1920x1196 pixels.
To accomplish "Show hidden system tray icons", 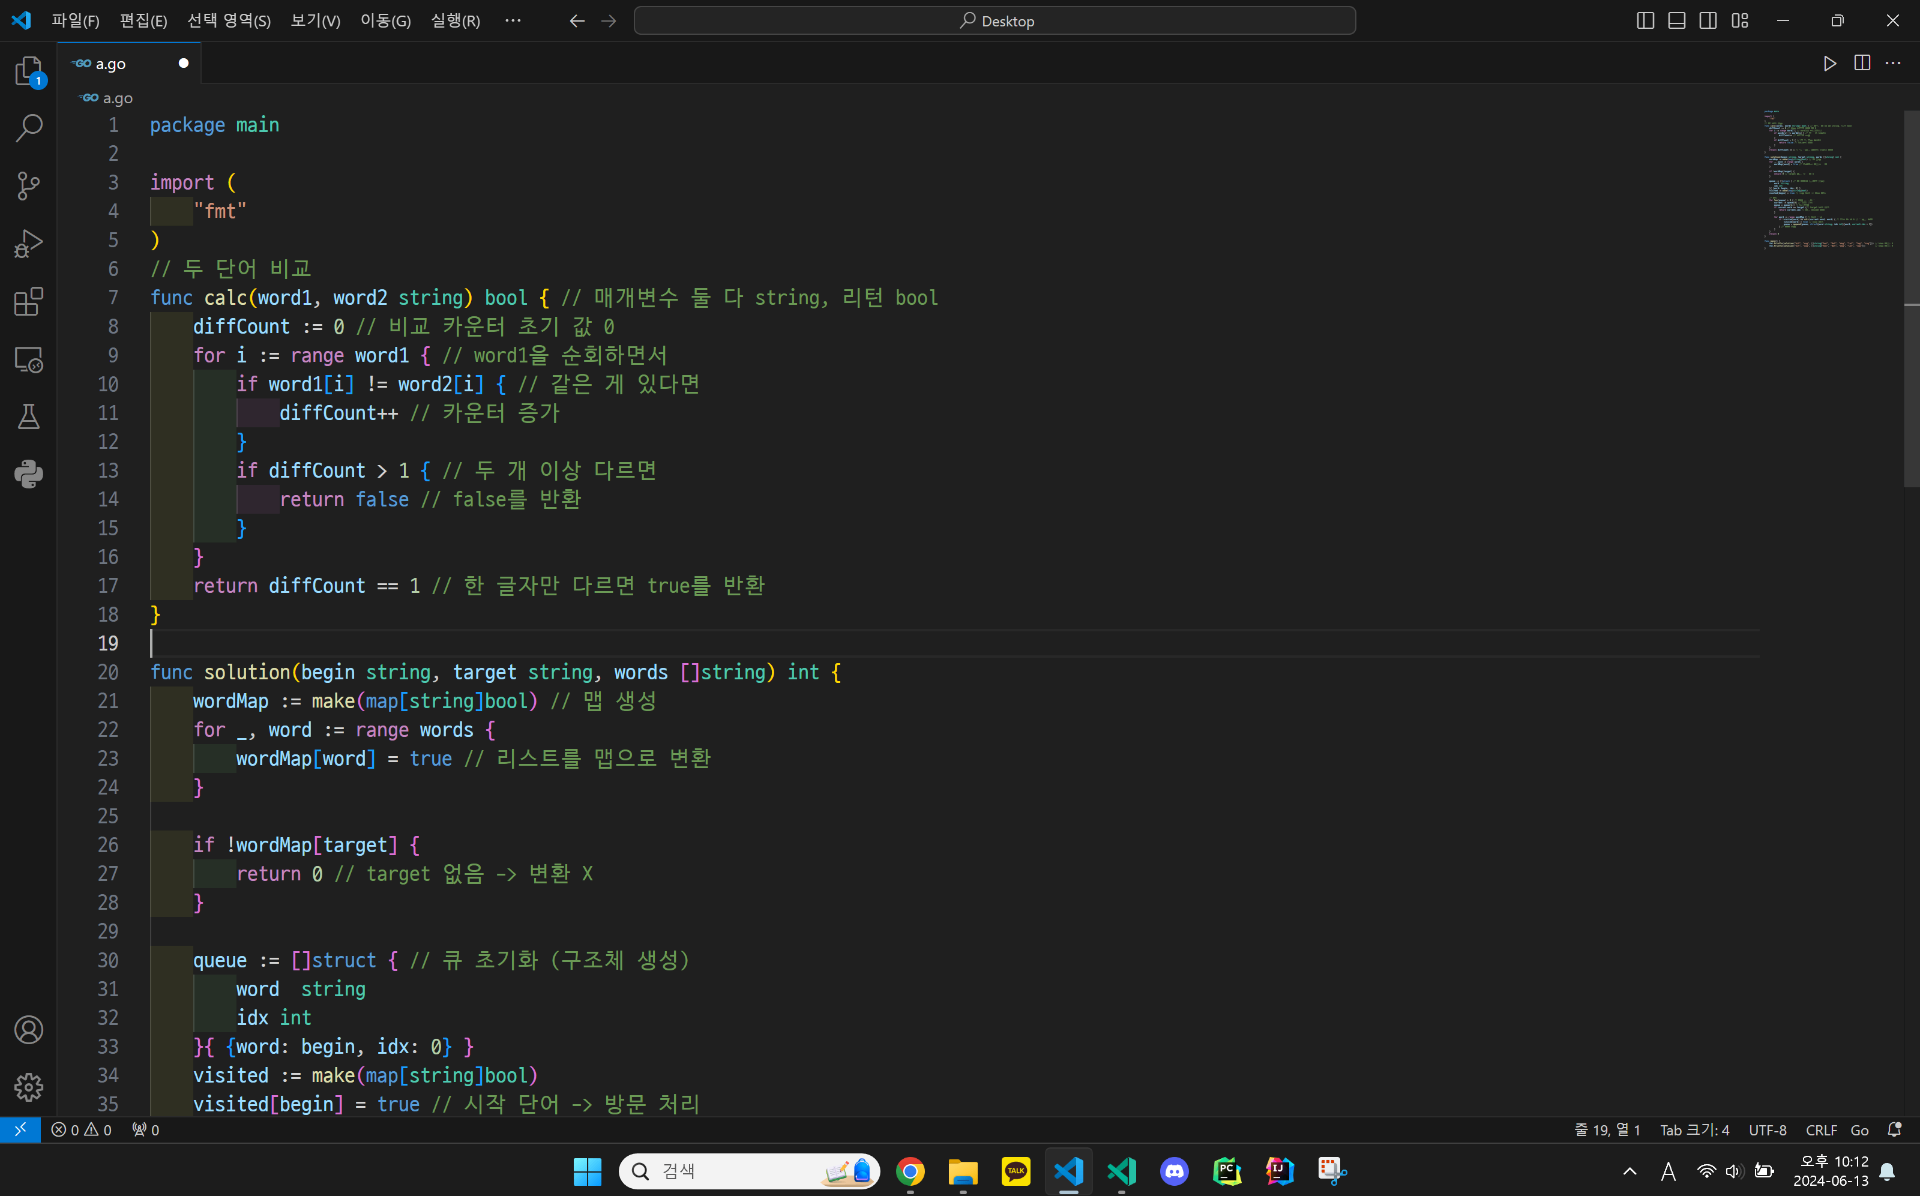I will tap(1630, 1171).
